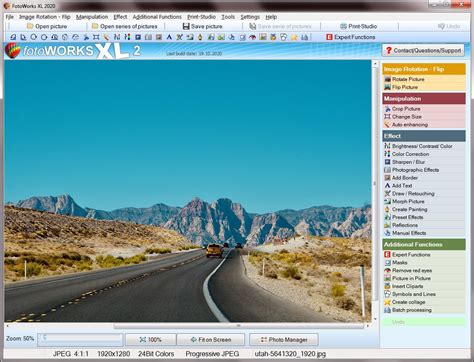Screen dimensions: 474x362
Task: Click the zoom slider track
Action: click(80, 340)
